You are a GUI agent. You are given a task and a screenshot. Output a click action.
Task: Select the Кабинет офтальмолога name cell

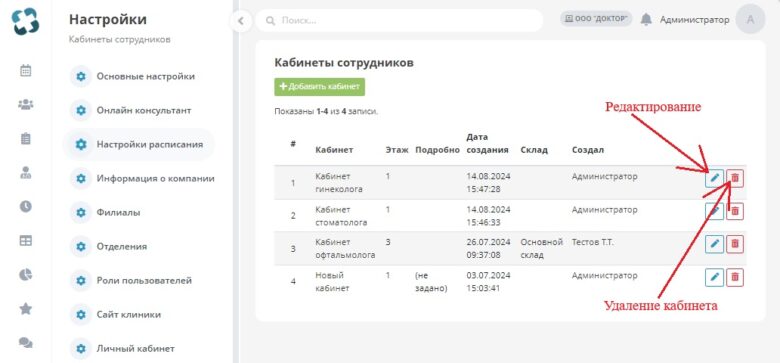[x=345, y=248]
